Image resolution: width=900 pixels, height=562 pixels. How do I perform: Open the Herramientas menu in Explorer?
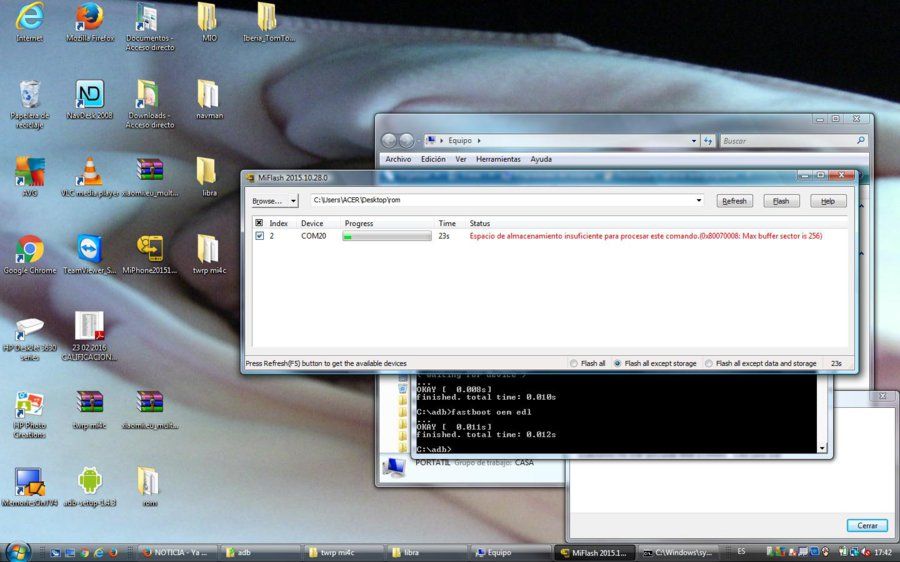(x=498, y=159)
